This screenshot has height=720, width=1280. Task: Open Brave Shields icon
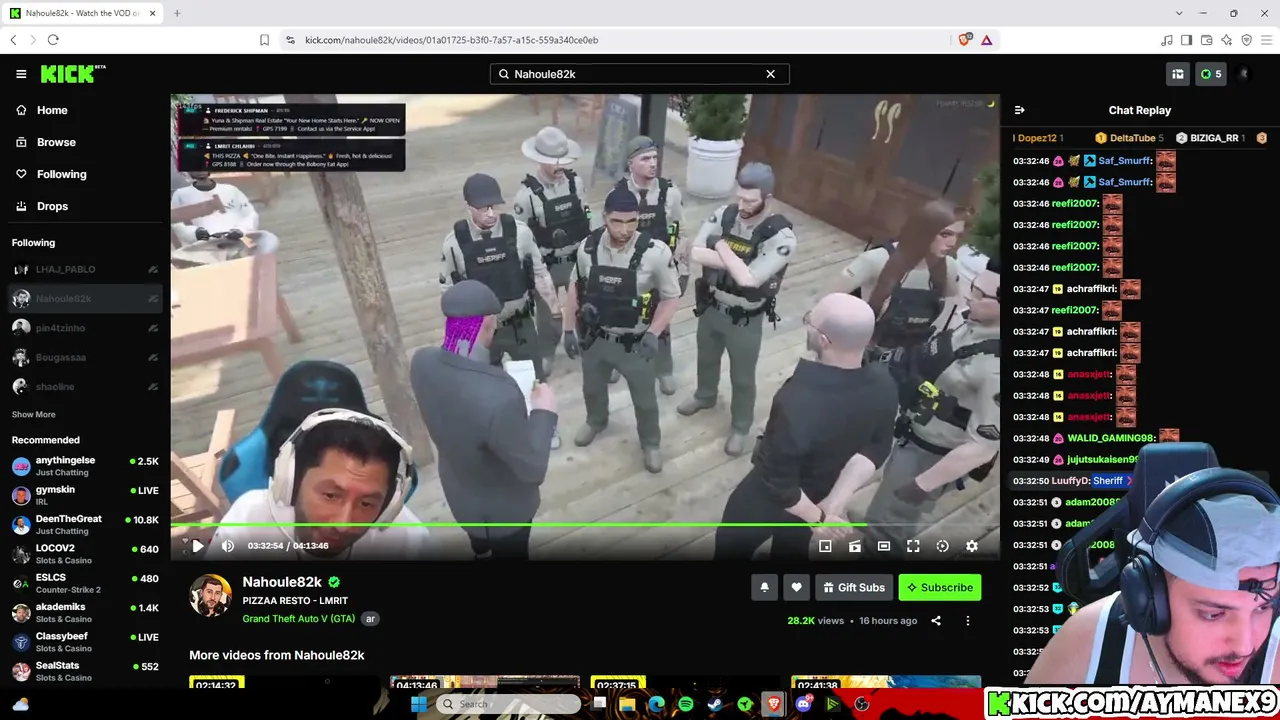(964, 40)
